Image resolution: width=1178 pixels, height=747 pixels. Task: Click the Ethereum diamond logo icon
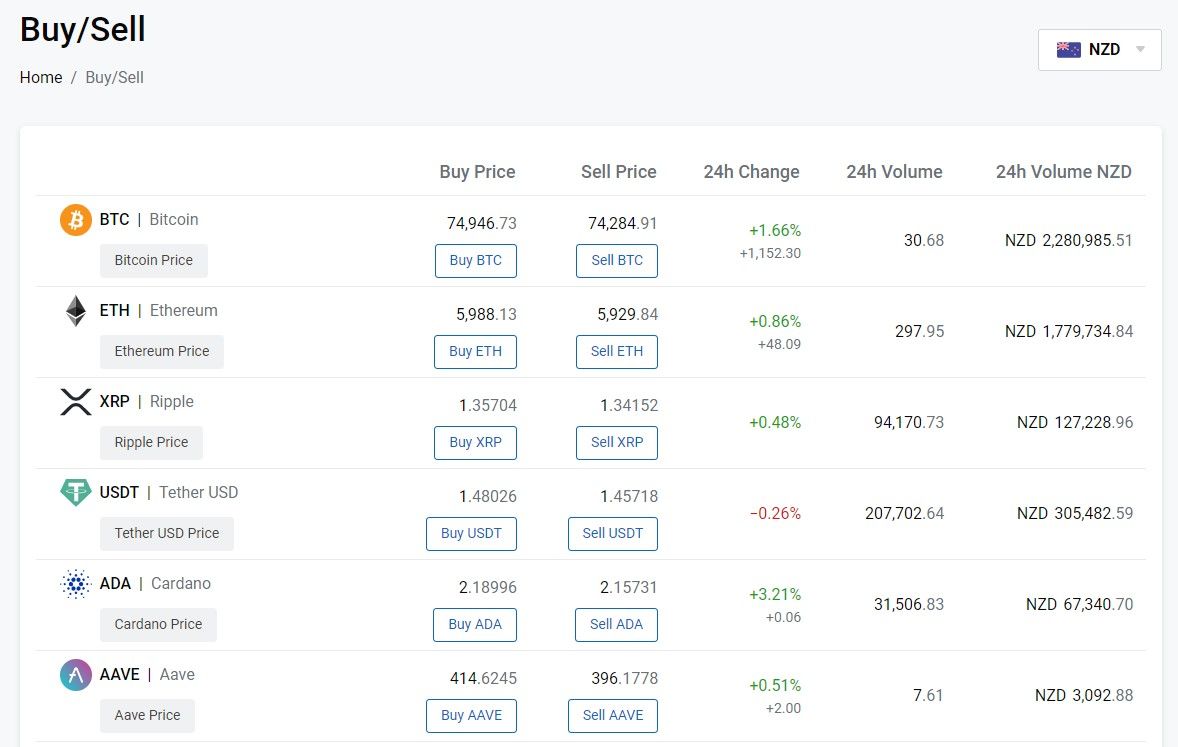[x=76, y=311]
